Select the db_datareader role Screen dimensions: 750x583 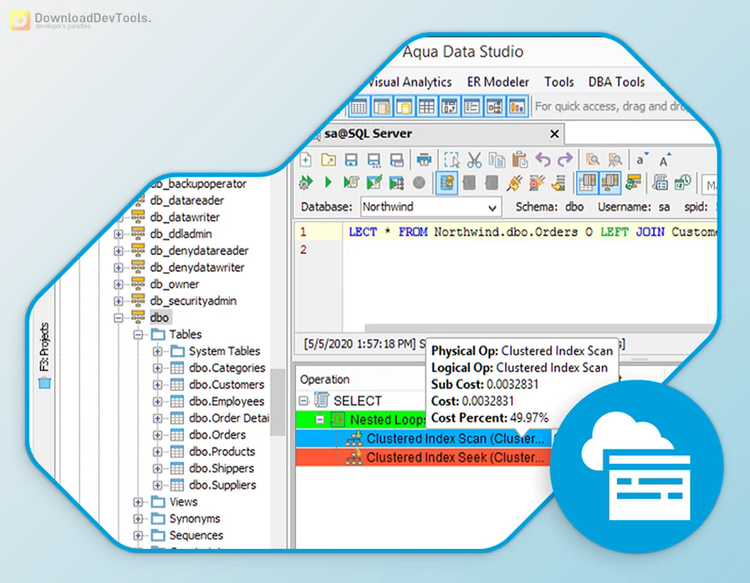click(187, 201)
